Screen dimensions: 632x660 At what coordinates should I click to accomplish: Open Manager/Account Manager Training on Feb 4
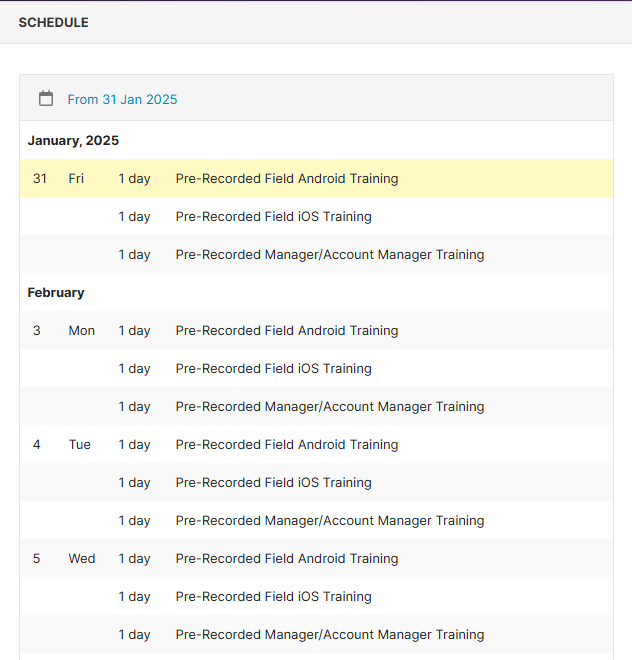point(329,521)
